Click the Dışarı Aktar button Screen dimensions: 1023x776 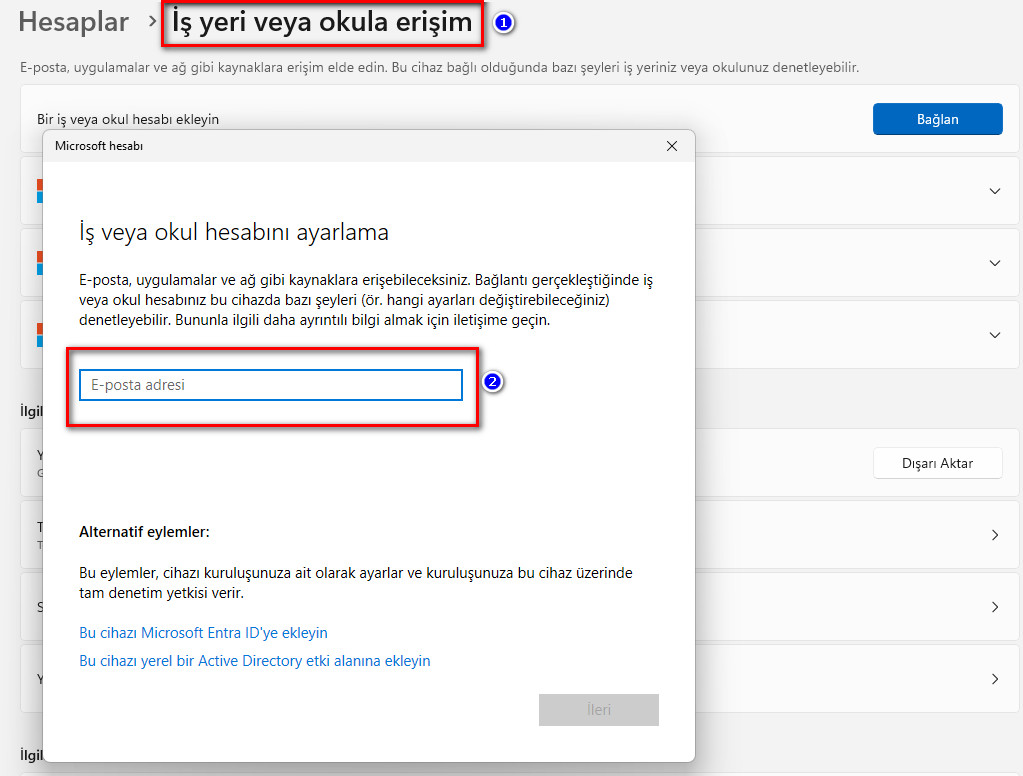(937, 463)
